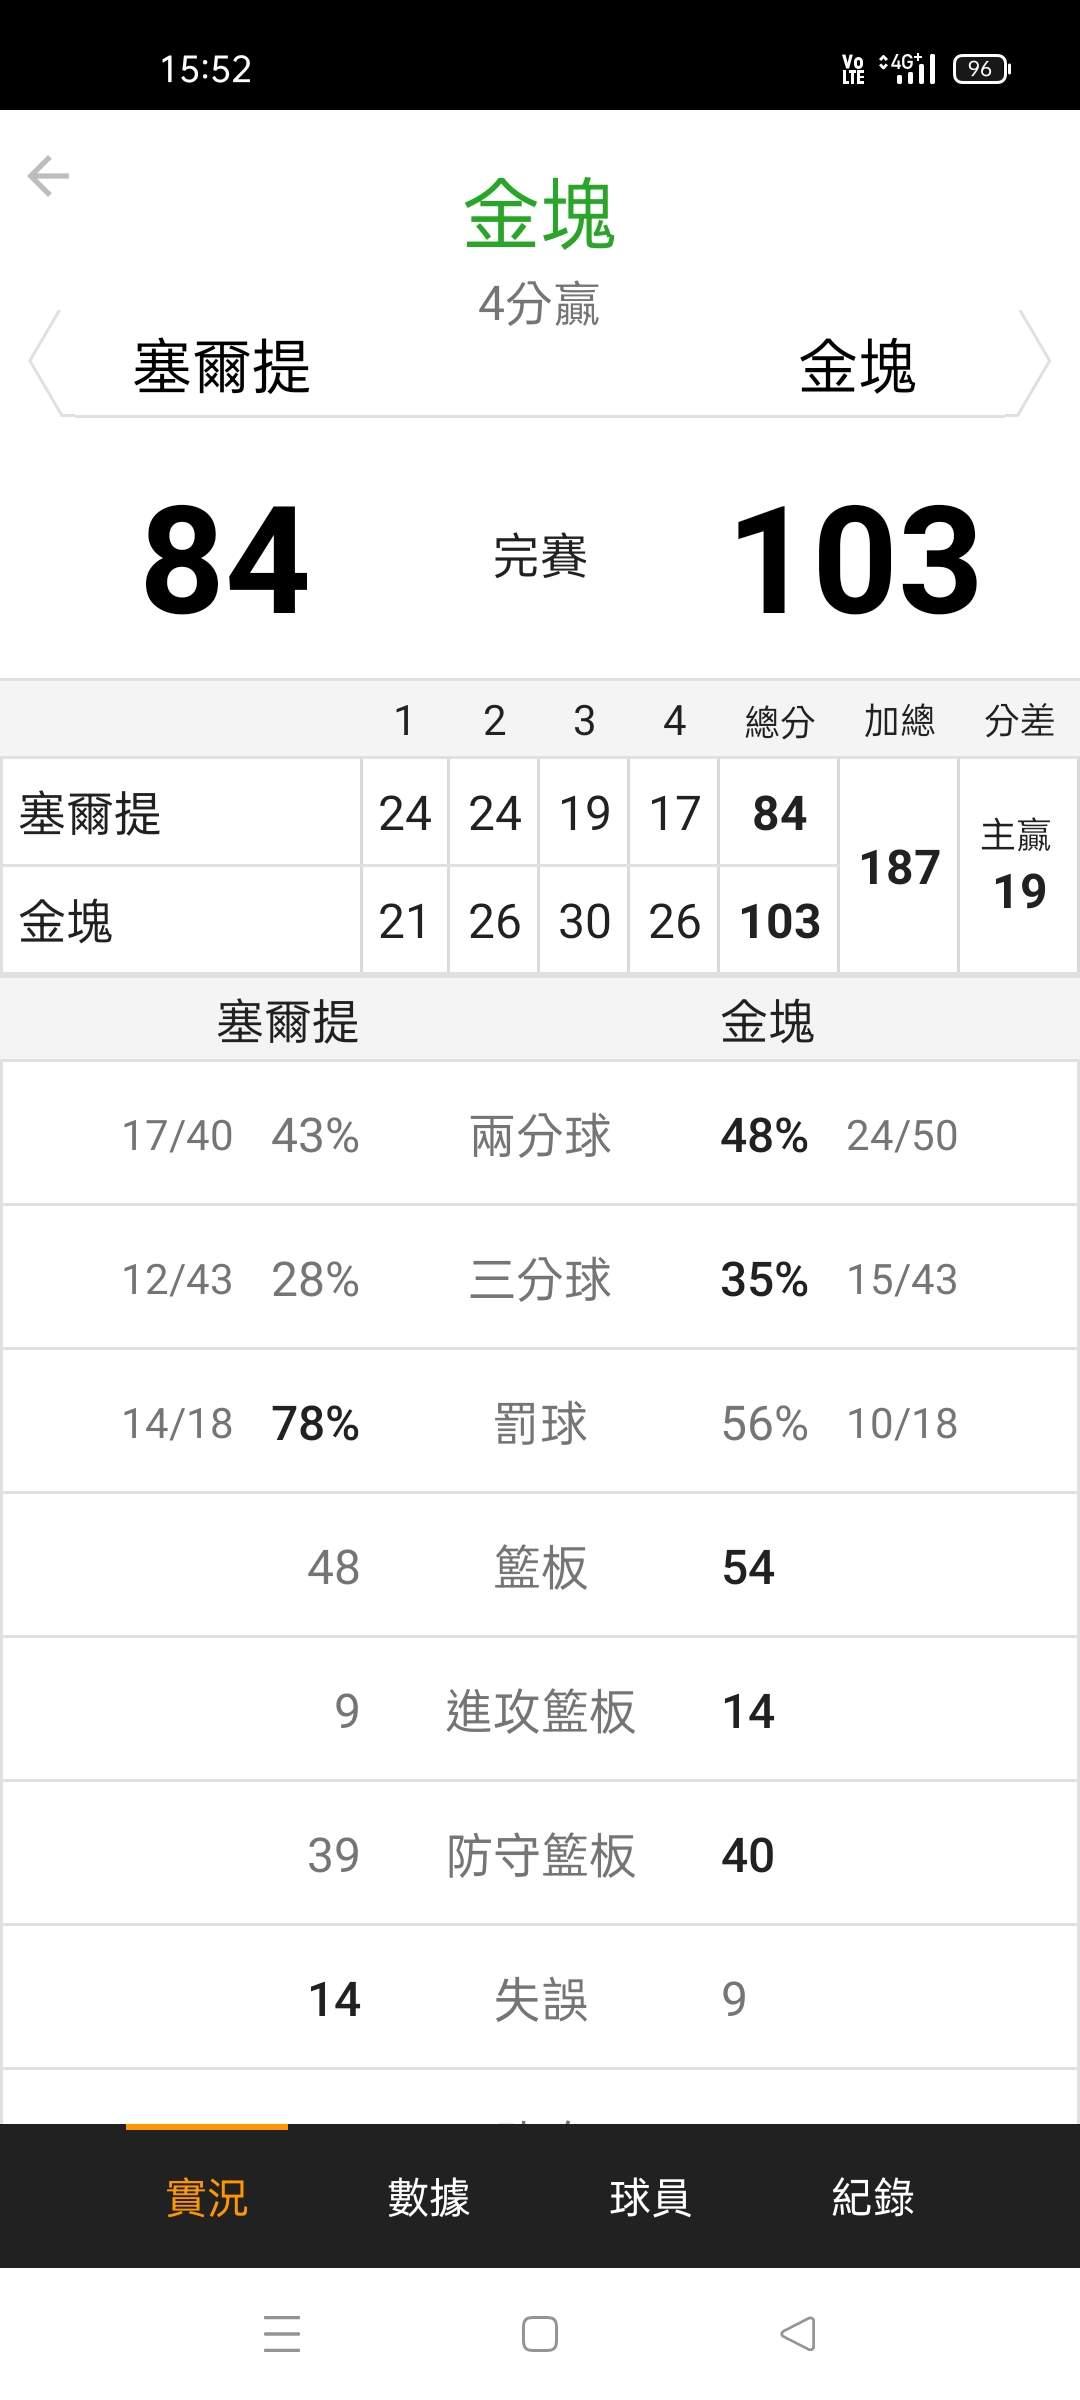Tap the 4G signal strength icon
The image size is (1080, 2400).
[x=908, y=69]
